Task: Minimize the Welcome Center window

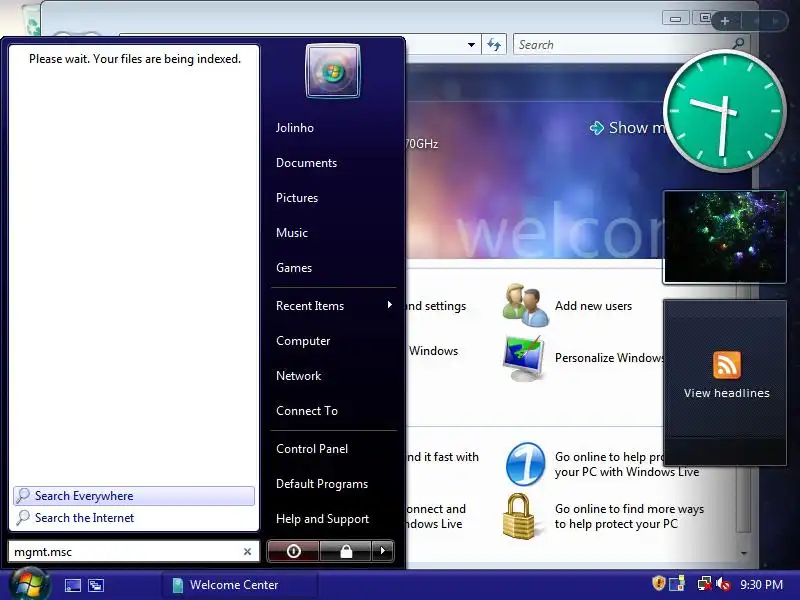Action: tap(676, 19)
